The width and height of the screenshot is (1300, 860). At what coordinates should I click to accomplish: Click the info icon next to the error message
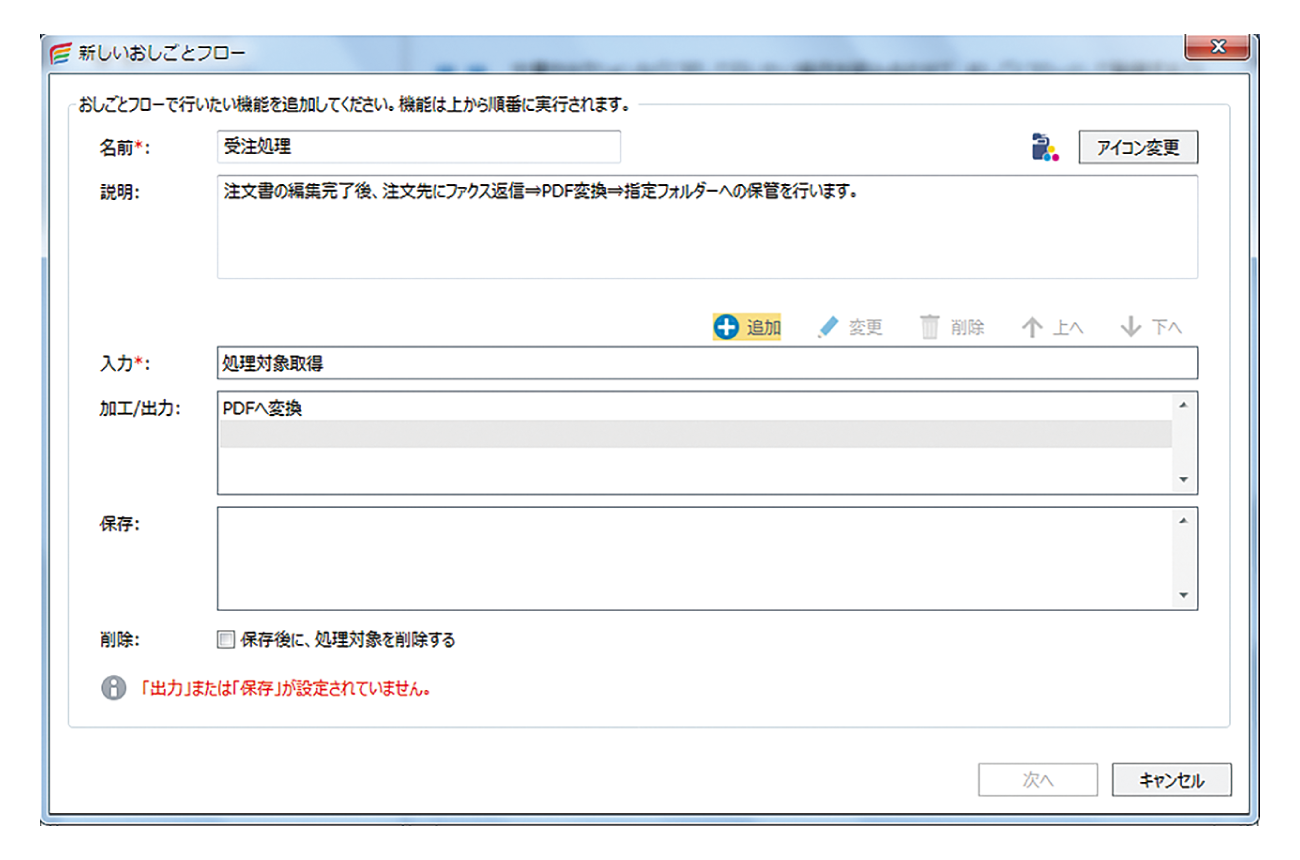[x=114, y=688]
